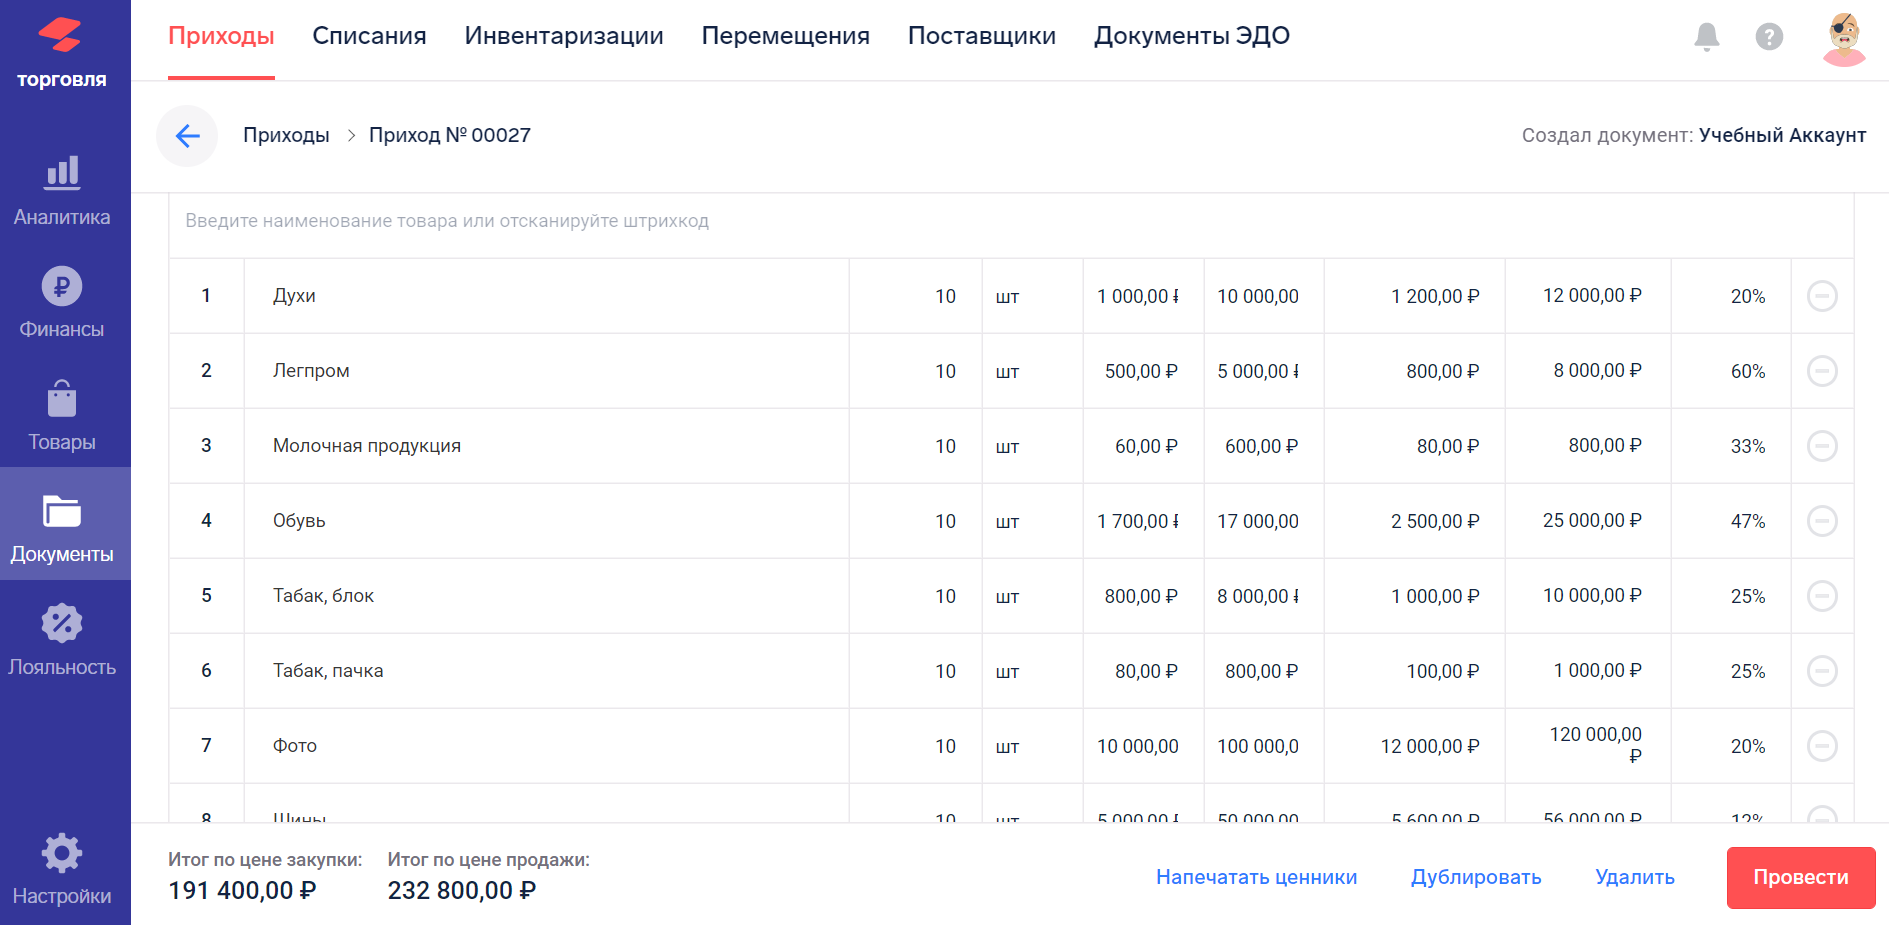Viewport: 1889px width, 925px height.
Task: Click the 500,00 ₽ purchase price for Легпром
Action: (1141, 371)
